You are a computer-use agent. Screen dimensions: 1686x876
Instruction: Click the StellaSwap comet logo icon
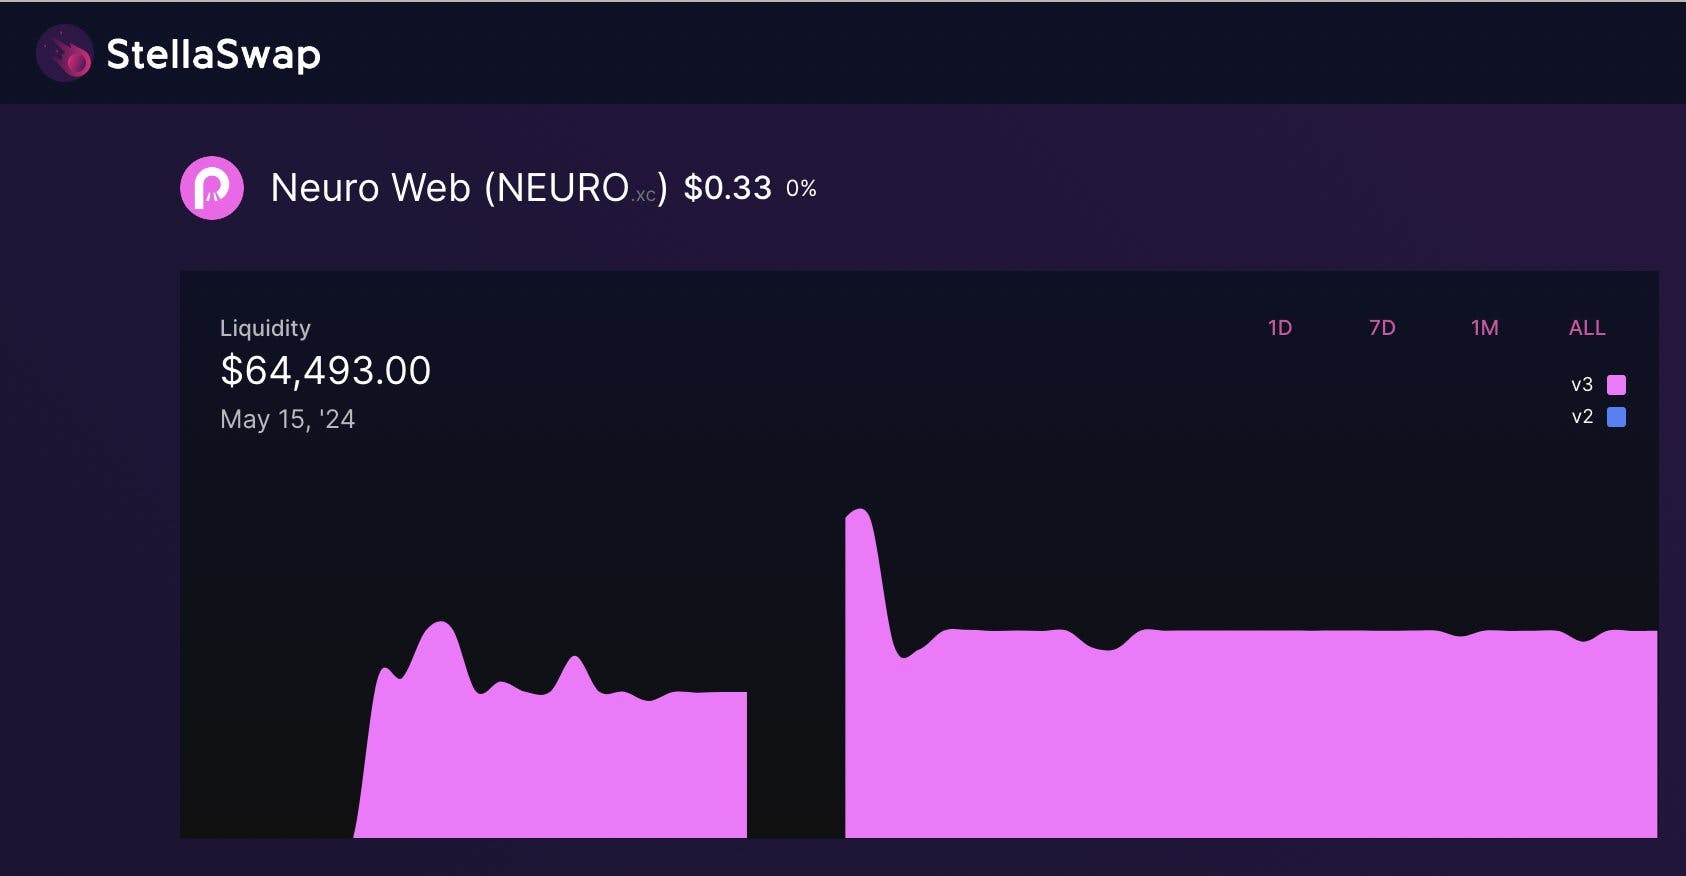click(x=65, y=53)
